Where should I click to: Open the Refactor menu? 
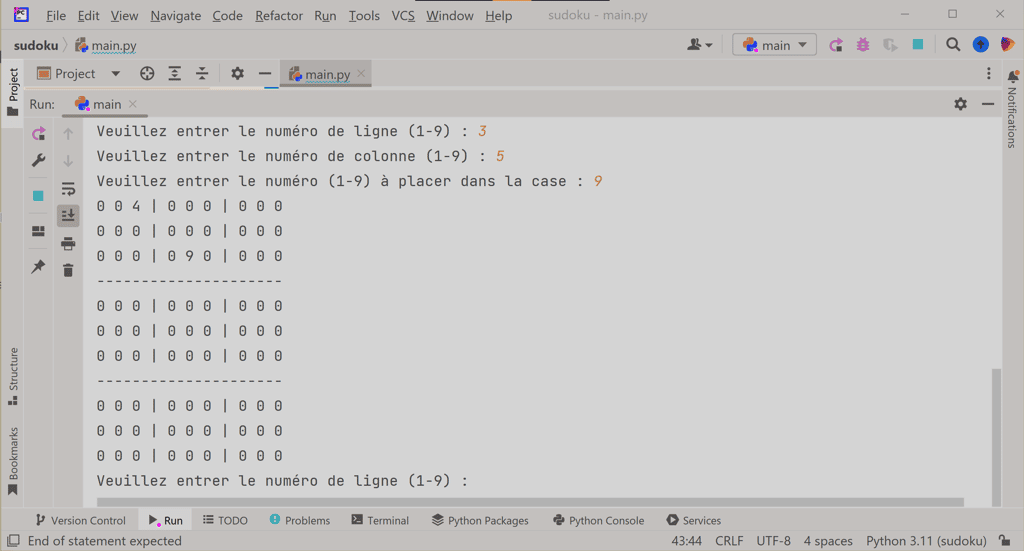coord(278,15)
